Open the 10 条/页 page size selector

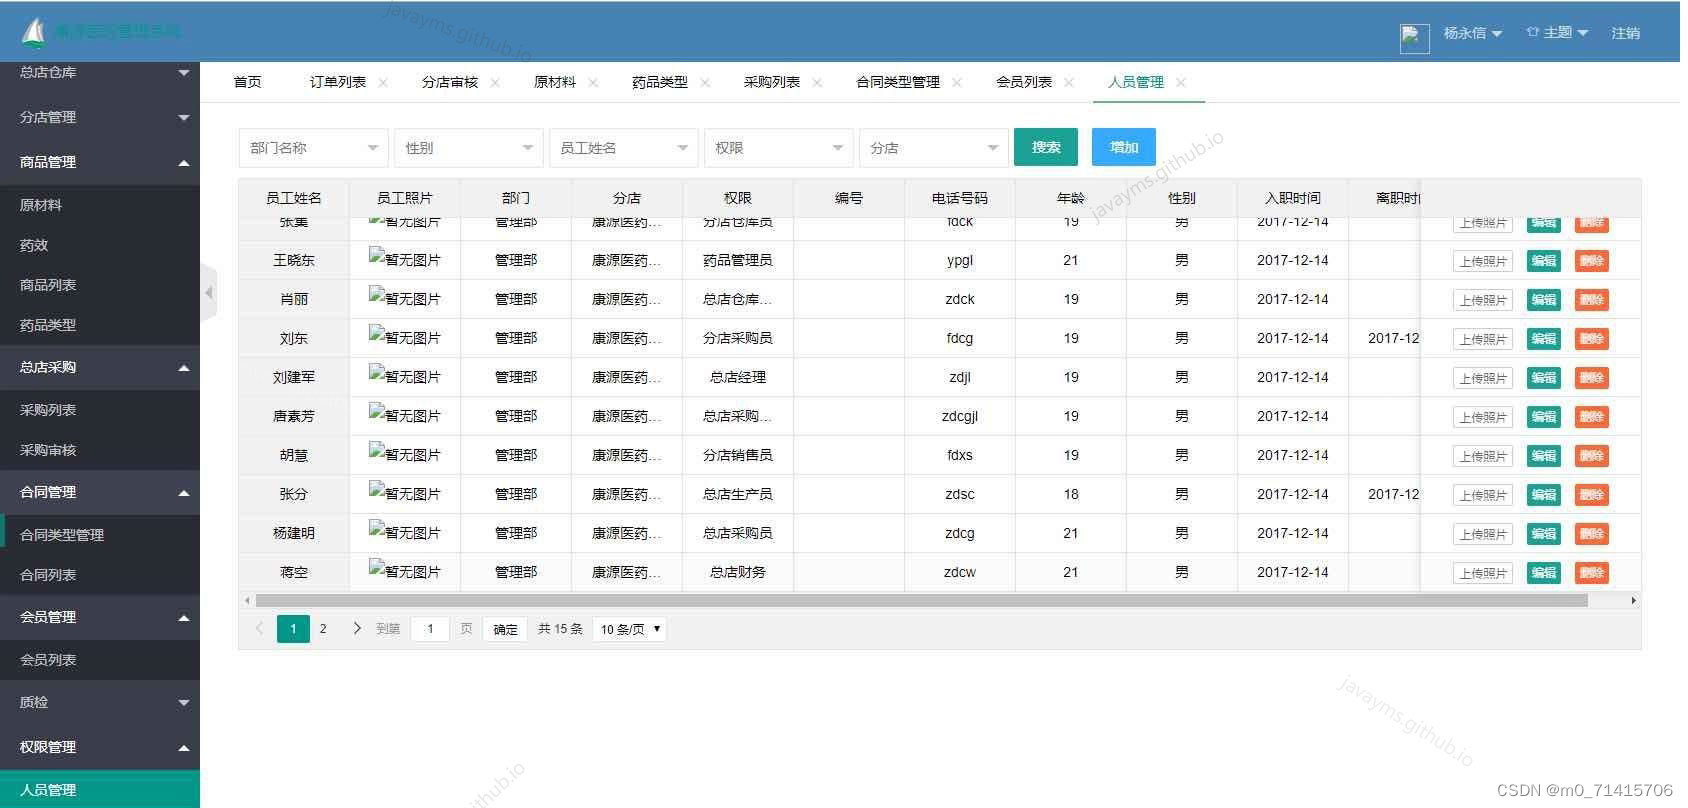[x=630, y=629]
